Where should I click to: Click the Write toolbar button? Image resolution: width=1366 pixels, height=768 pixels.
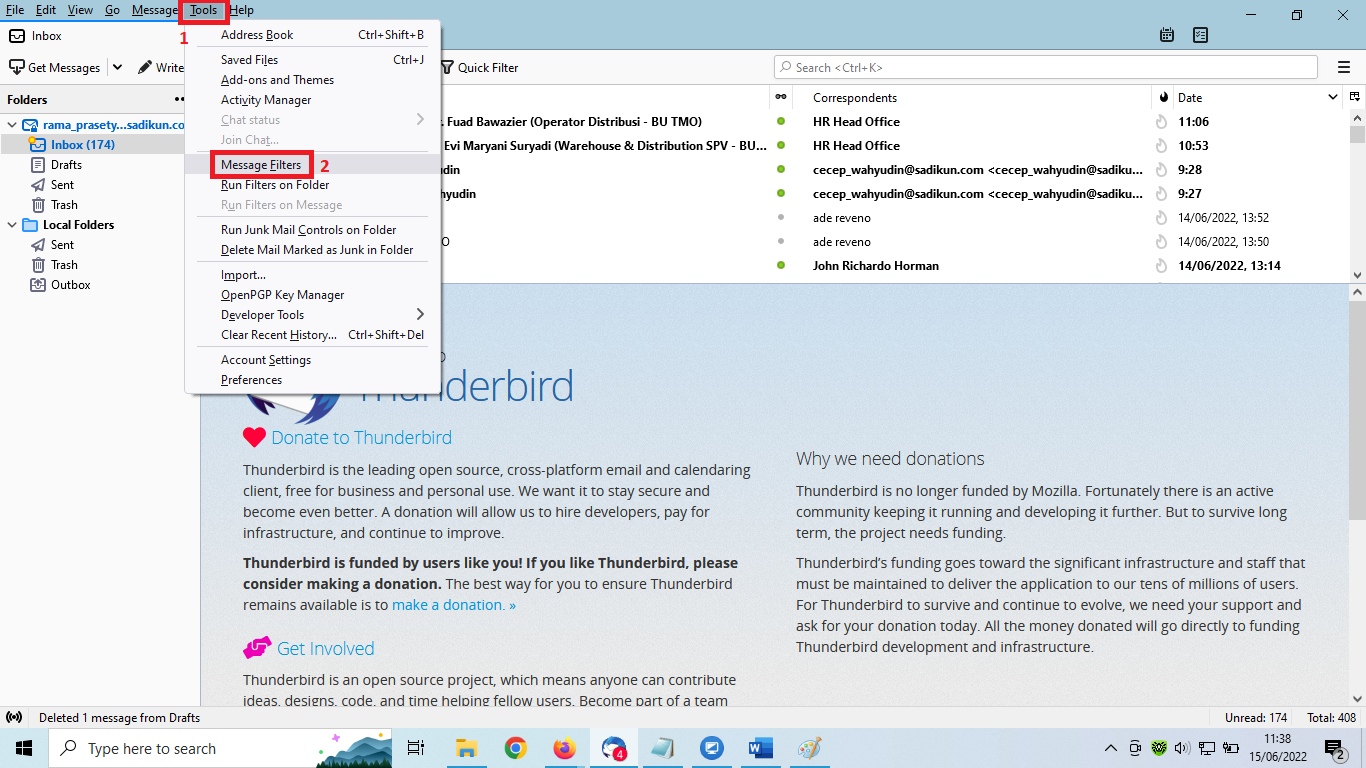coord(160,67)
